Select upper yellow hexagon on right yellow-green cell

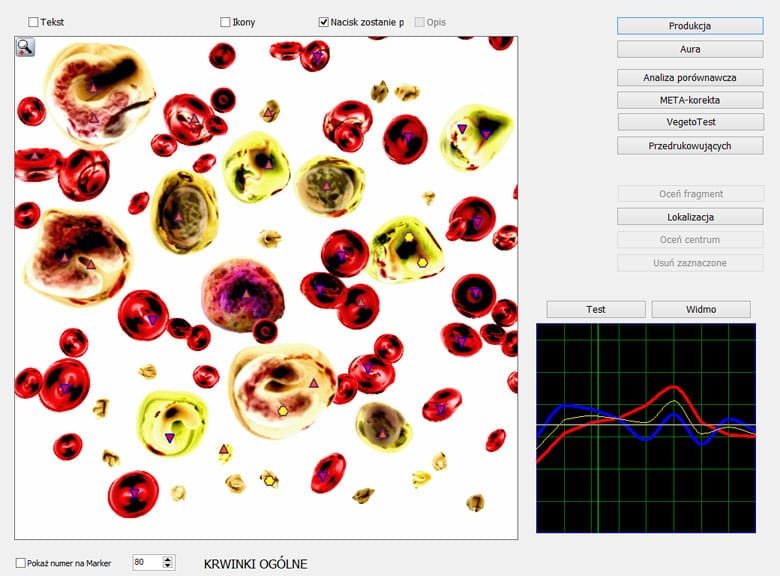pos(408,237)
